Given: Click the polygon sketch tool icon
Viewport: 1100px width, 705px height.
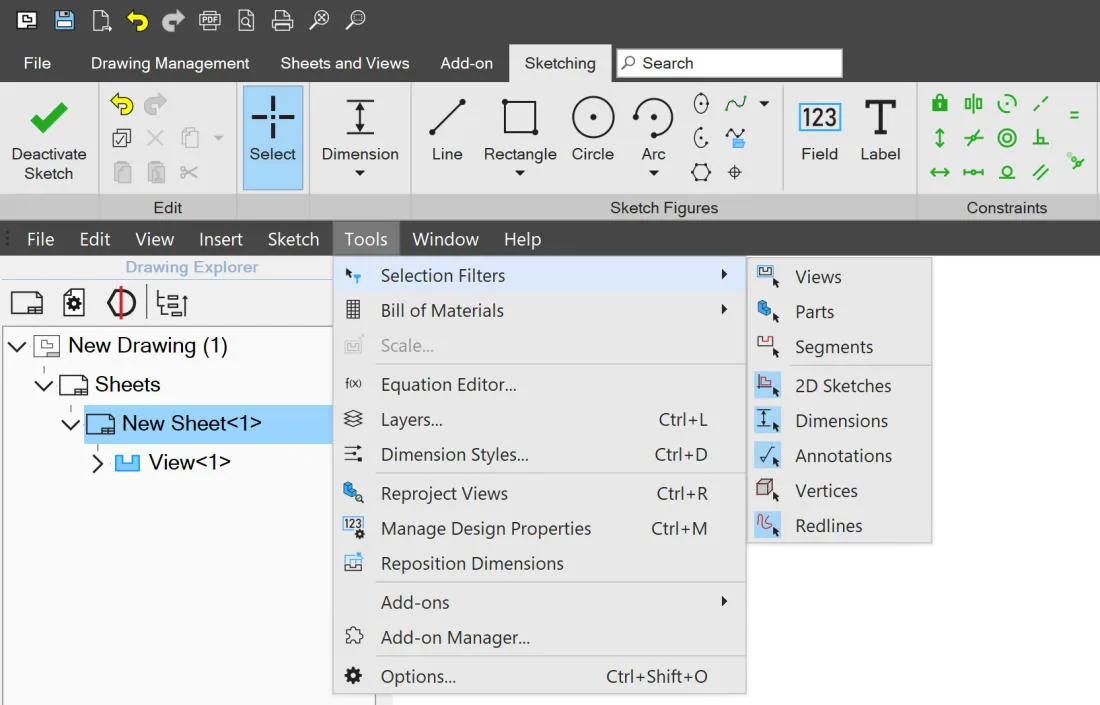Looking at the screenshot, I should pyautogui.click(x=701, y=172).
